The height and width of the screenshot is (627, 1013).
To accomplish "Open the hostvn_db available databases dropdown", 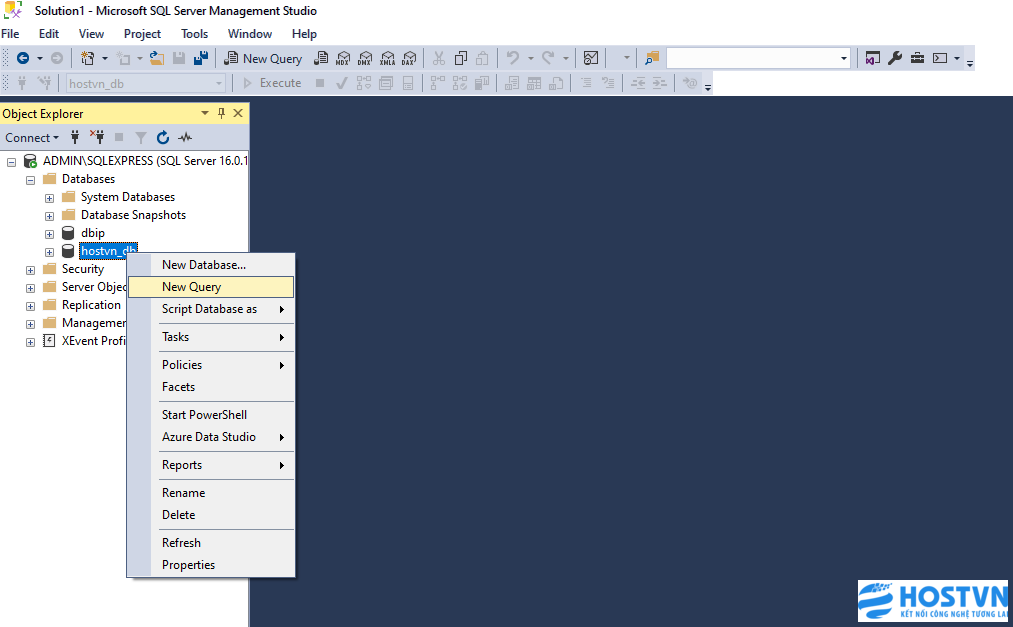I will coord(218,83).
